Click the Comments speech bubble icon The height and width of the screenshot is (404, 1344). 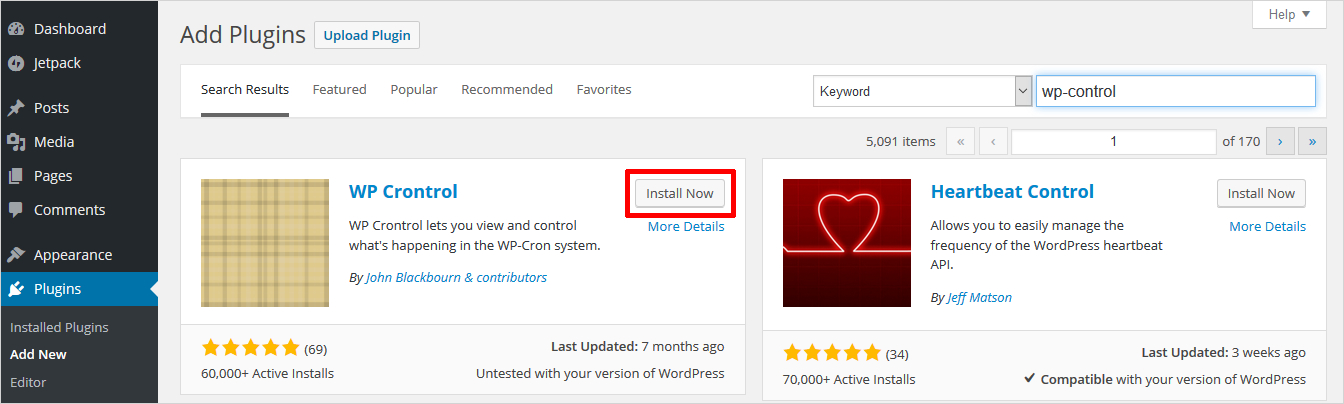coord(16,210)
